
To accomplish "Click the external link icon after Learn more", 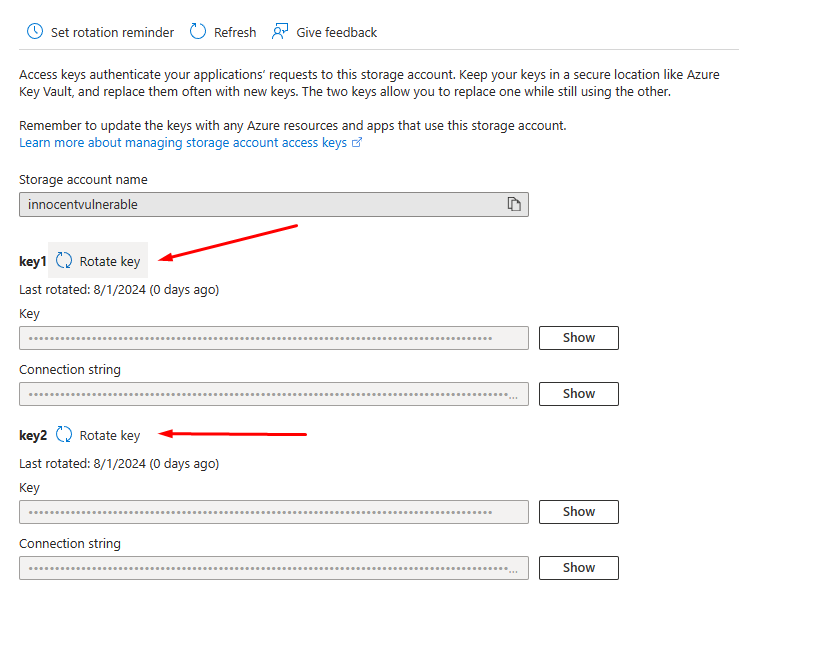I will pyautogui.click(x=357, y=143).
